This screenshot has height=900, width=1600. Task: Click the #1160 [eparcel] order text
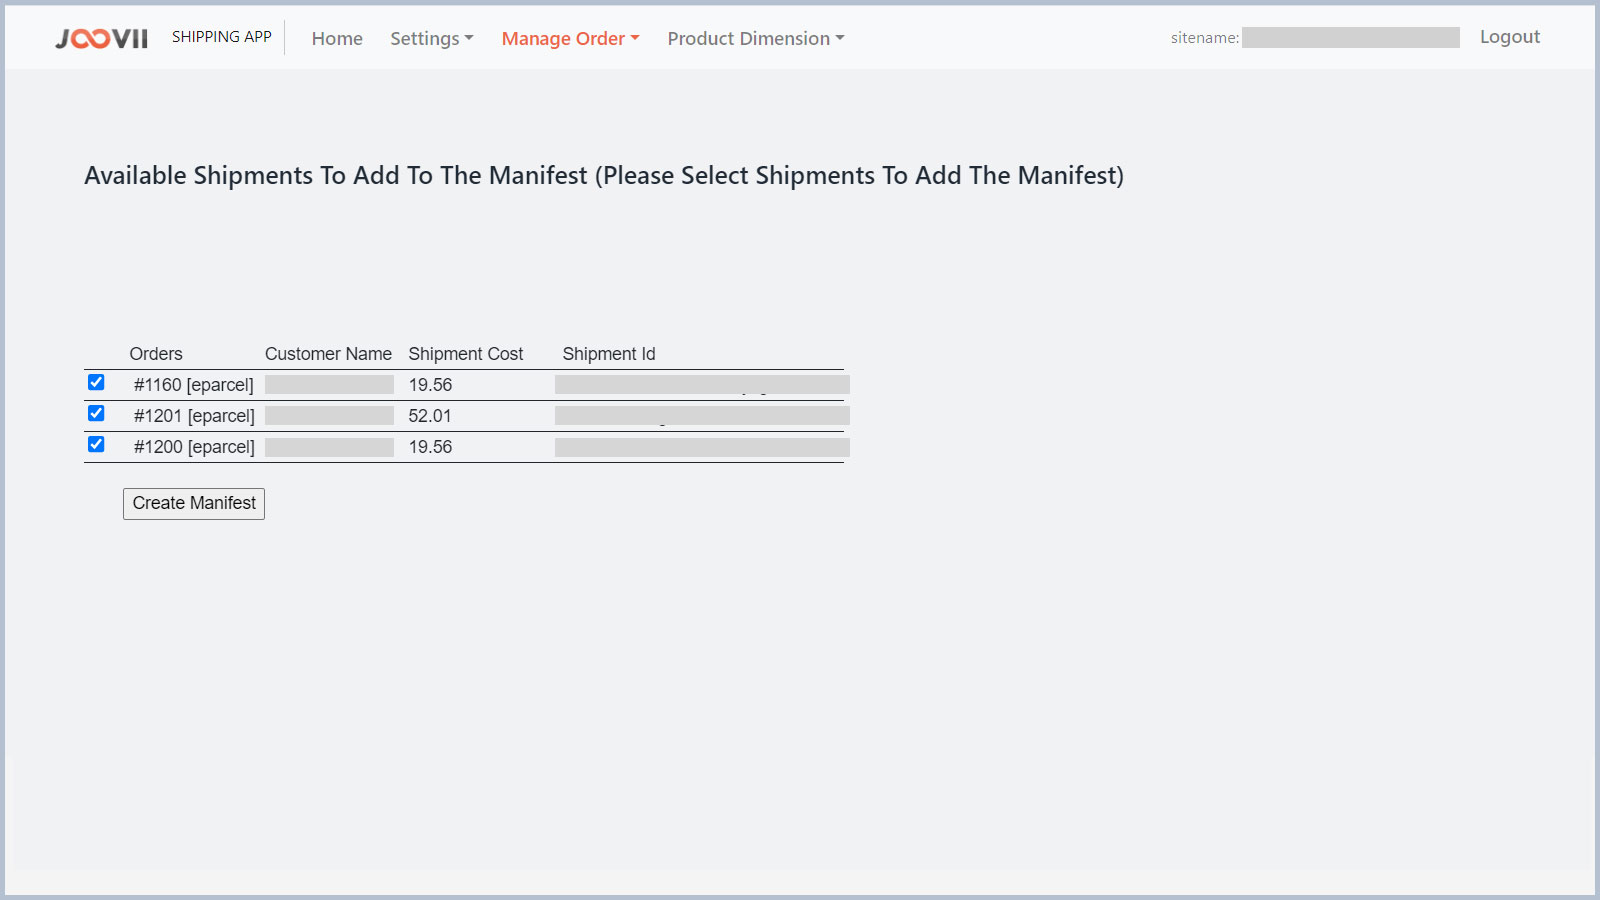(194, 385)
